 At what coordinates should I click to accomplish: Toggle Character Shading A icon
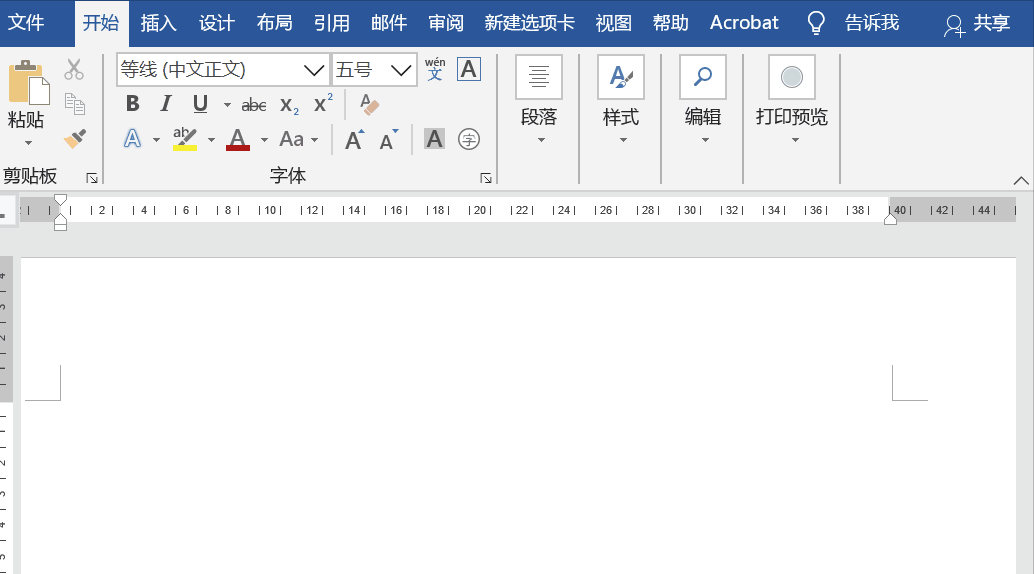[434, 139]
